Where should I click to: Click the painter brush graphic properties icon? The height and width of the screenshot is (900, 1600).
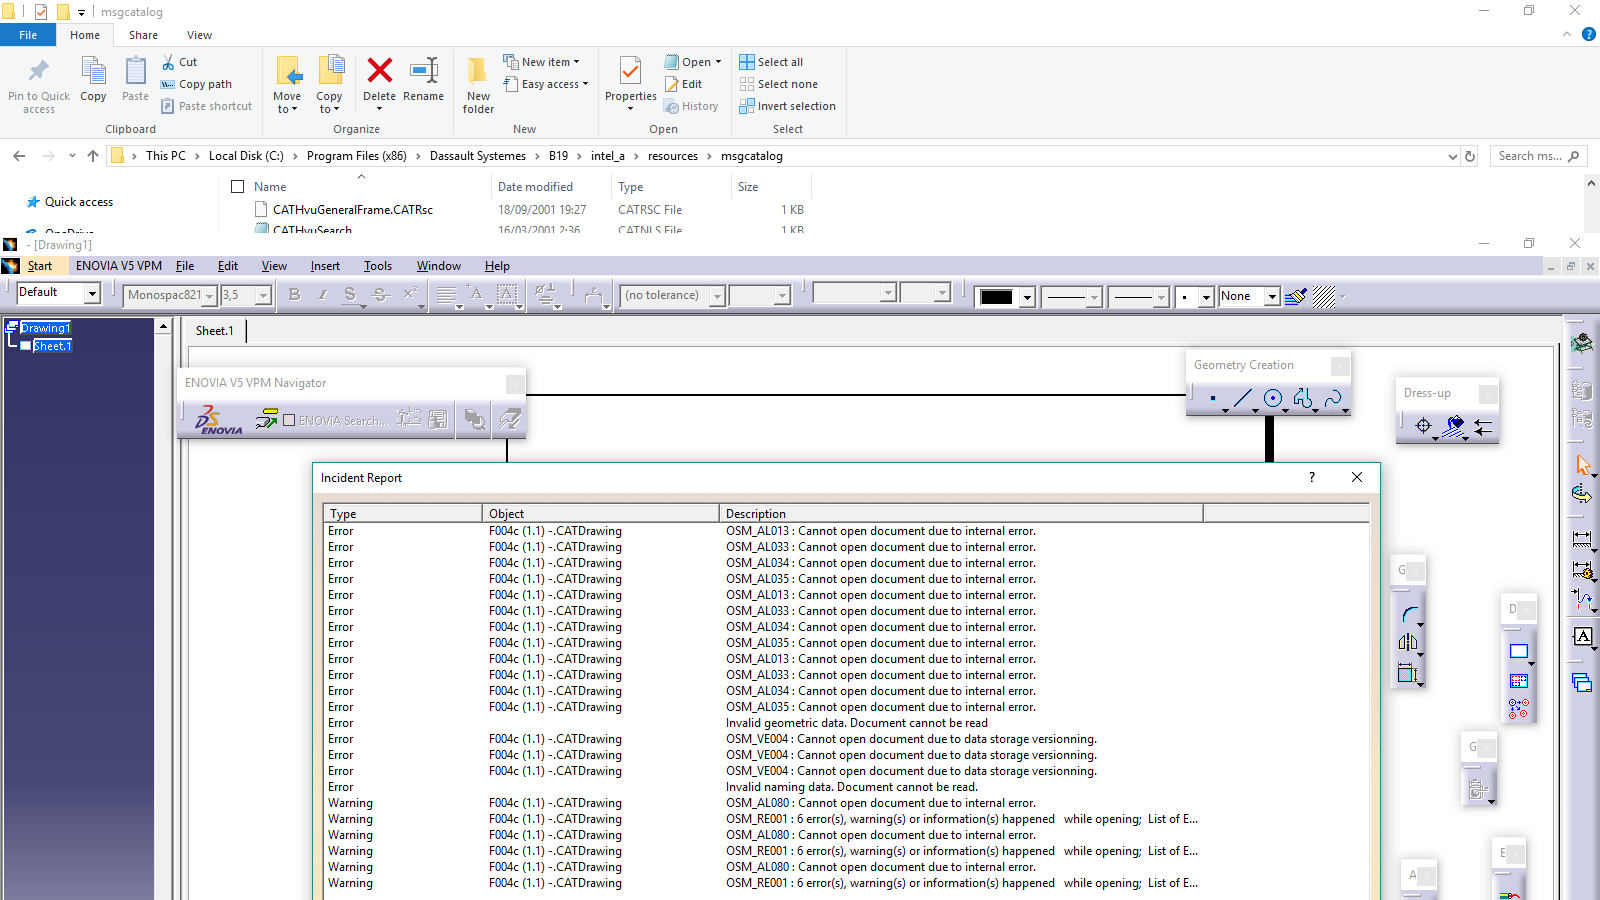click(1295, 296)
